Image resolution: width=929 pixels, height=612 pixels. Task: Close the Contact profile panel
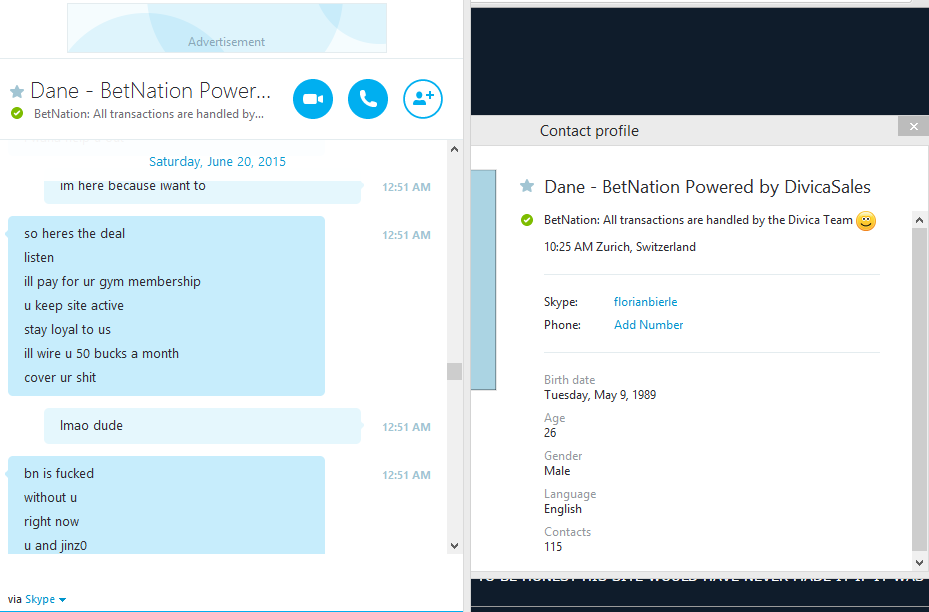[913, 126]
